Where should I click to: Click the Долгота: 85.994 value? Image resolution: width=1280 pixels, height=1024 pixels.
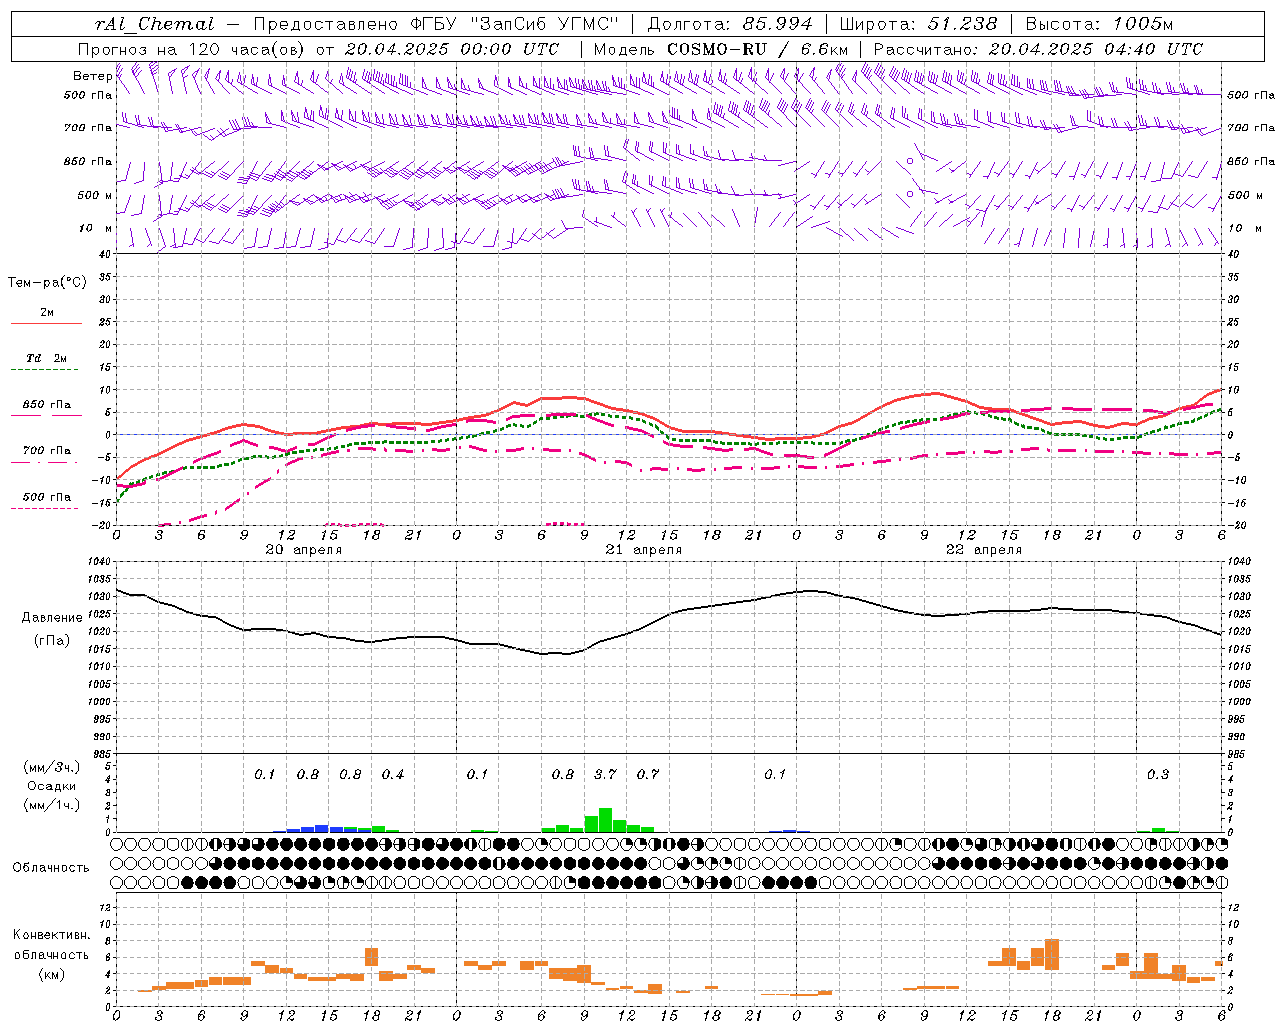731,24
